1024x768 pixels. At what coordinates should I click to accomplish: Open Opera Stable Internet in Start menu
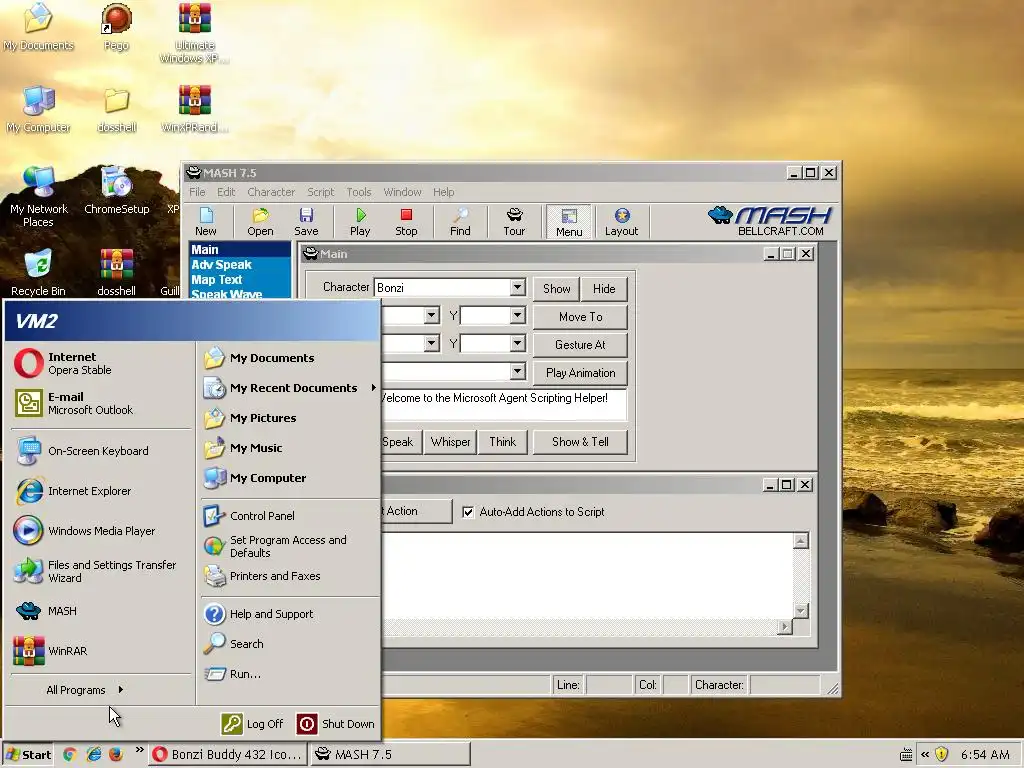point(101,363)
